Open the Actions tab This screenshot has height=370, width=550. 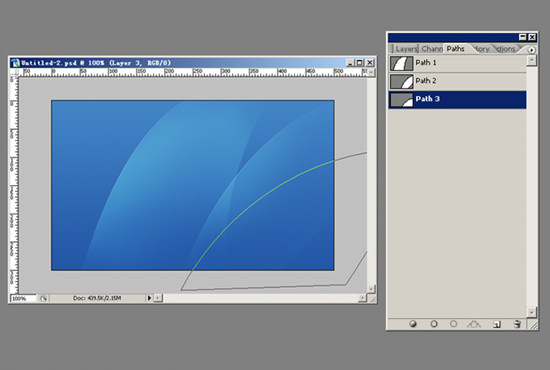[x=505, y=49]
